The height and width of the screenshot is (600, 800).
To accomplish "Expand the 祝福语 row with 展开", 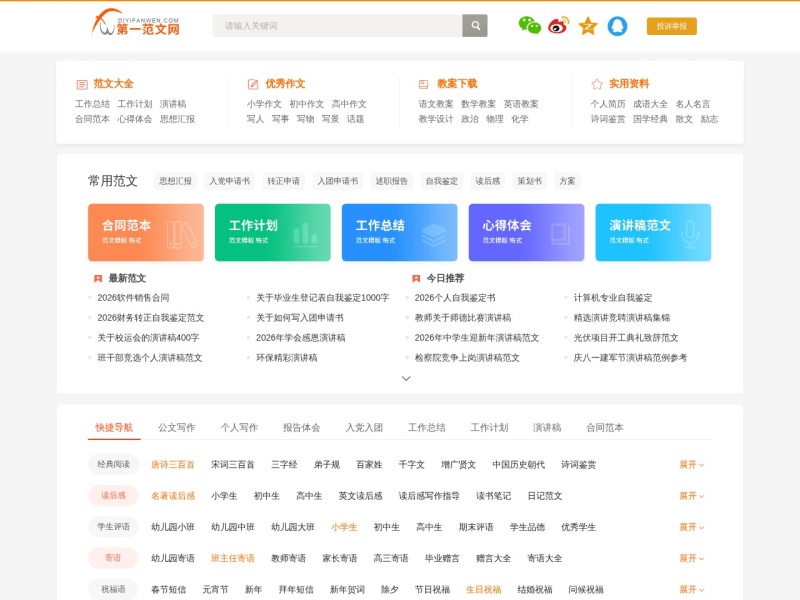I will (691, 589).
